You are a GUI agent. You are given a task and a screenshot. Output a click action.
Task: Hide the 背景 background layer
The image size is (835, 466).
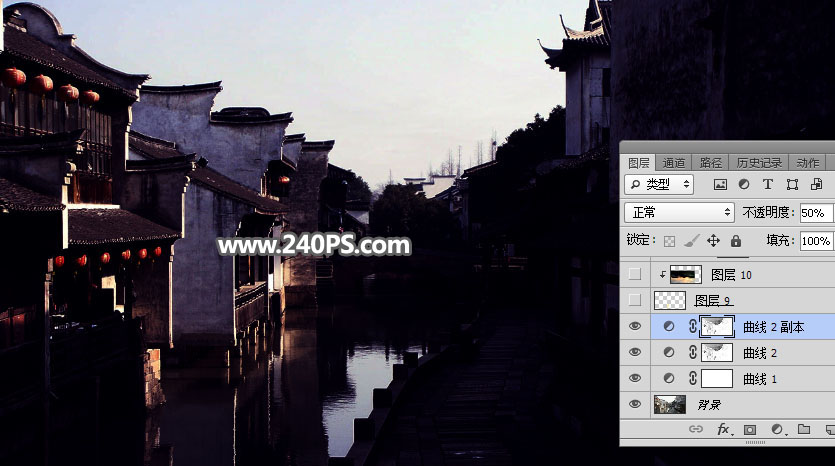point(634,404)
